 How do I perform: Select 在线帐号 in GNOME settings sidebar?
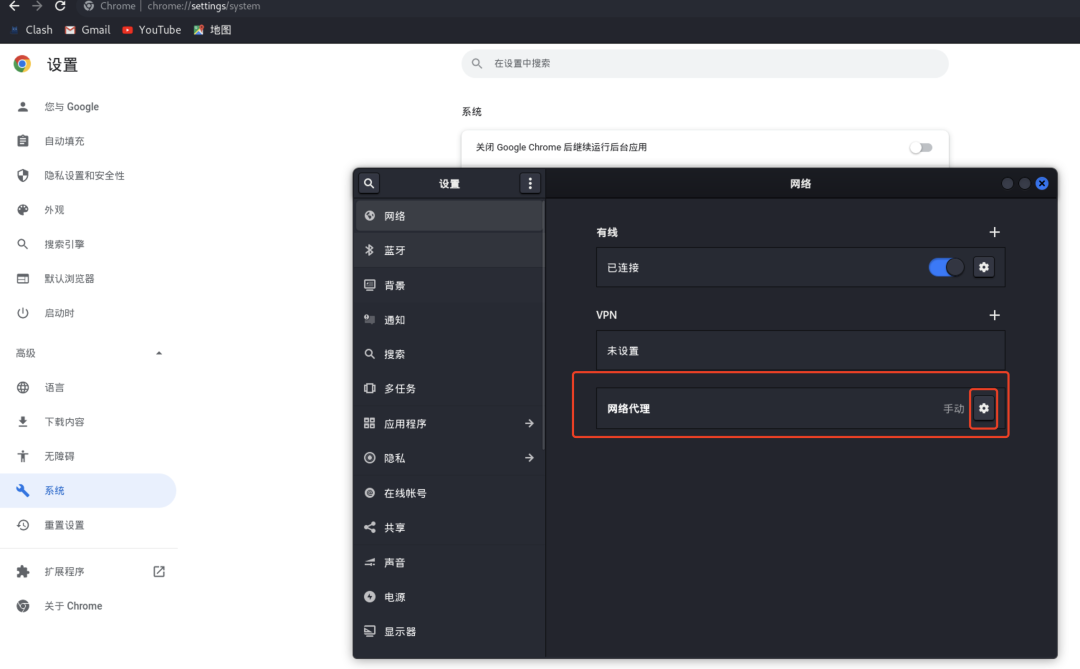(449, 493)
